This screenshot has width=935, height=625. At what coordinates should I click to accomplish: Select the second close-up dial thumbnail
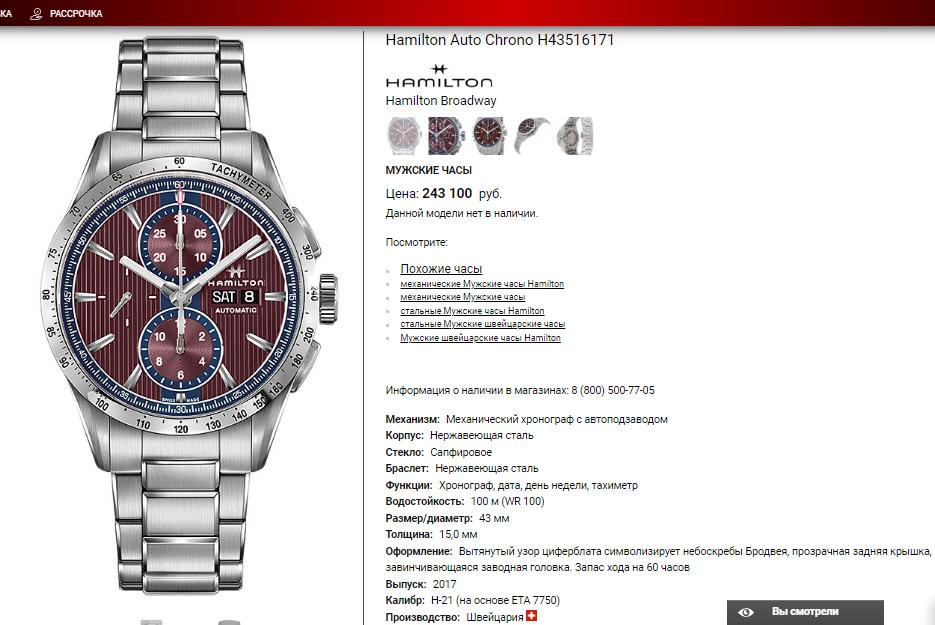pos(445,136)
